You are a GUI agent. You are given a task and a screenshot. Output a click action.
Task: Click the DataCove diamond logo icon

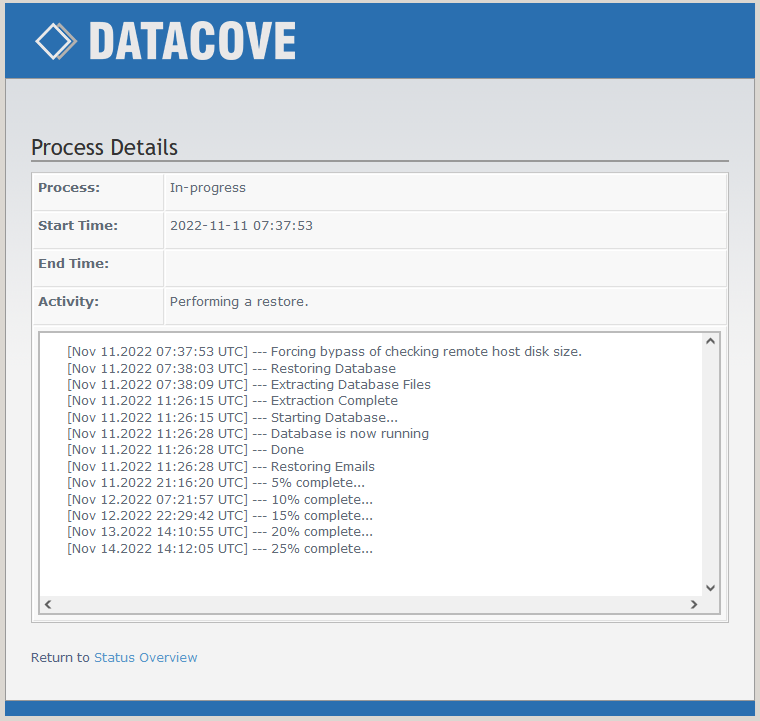click(56, 41)
